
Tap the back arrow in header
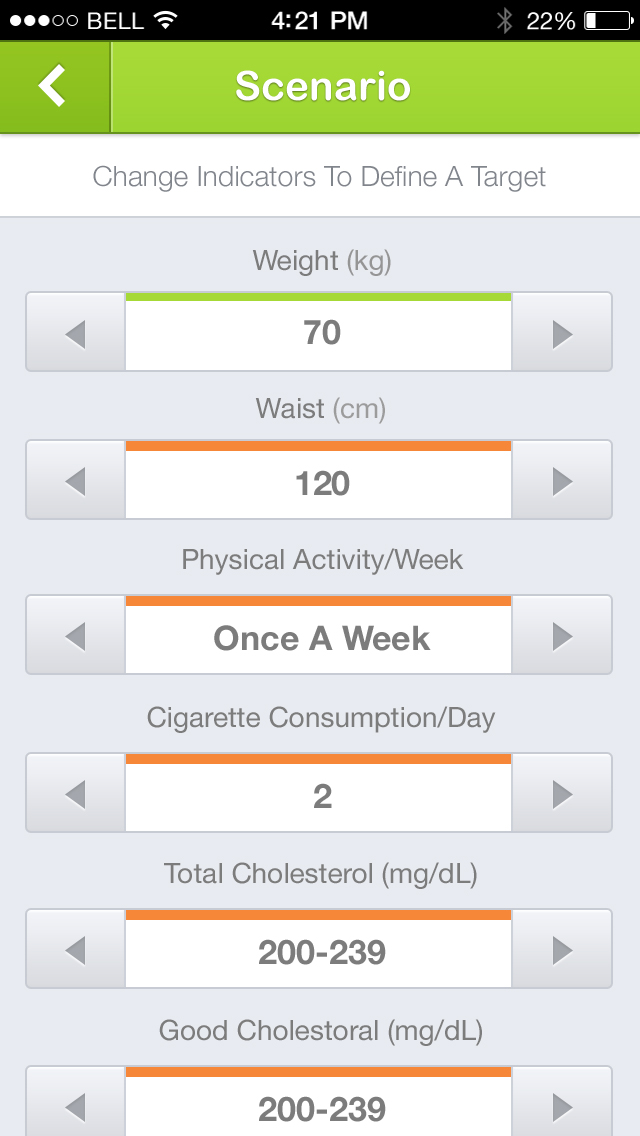[54, 86]
